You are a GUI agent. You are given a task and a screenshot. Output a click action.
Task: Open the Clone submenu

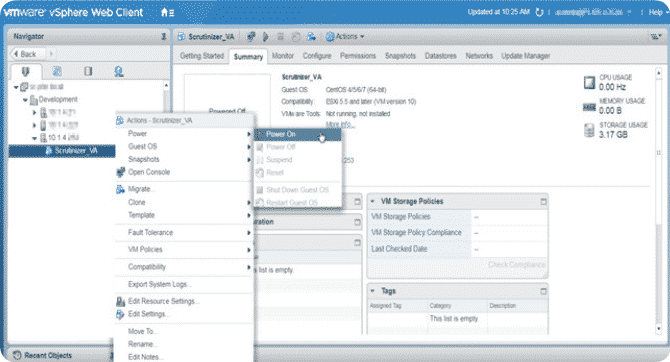tap(184, 202)
